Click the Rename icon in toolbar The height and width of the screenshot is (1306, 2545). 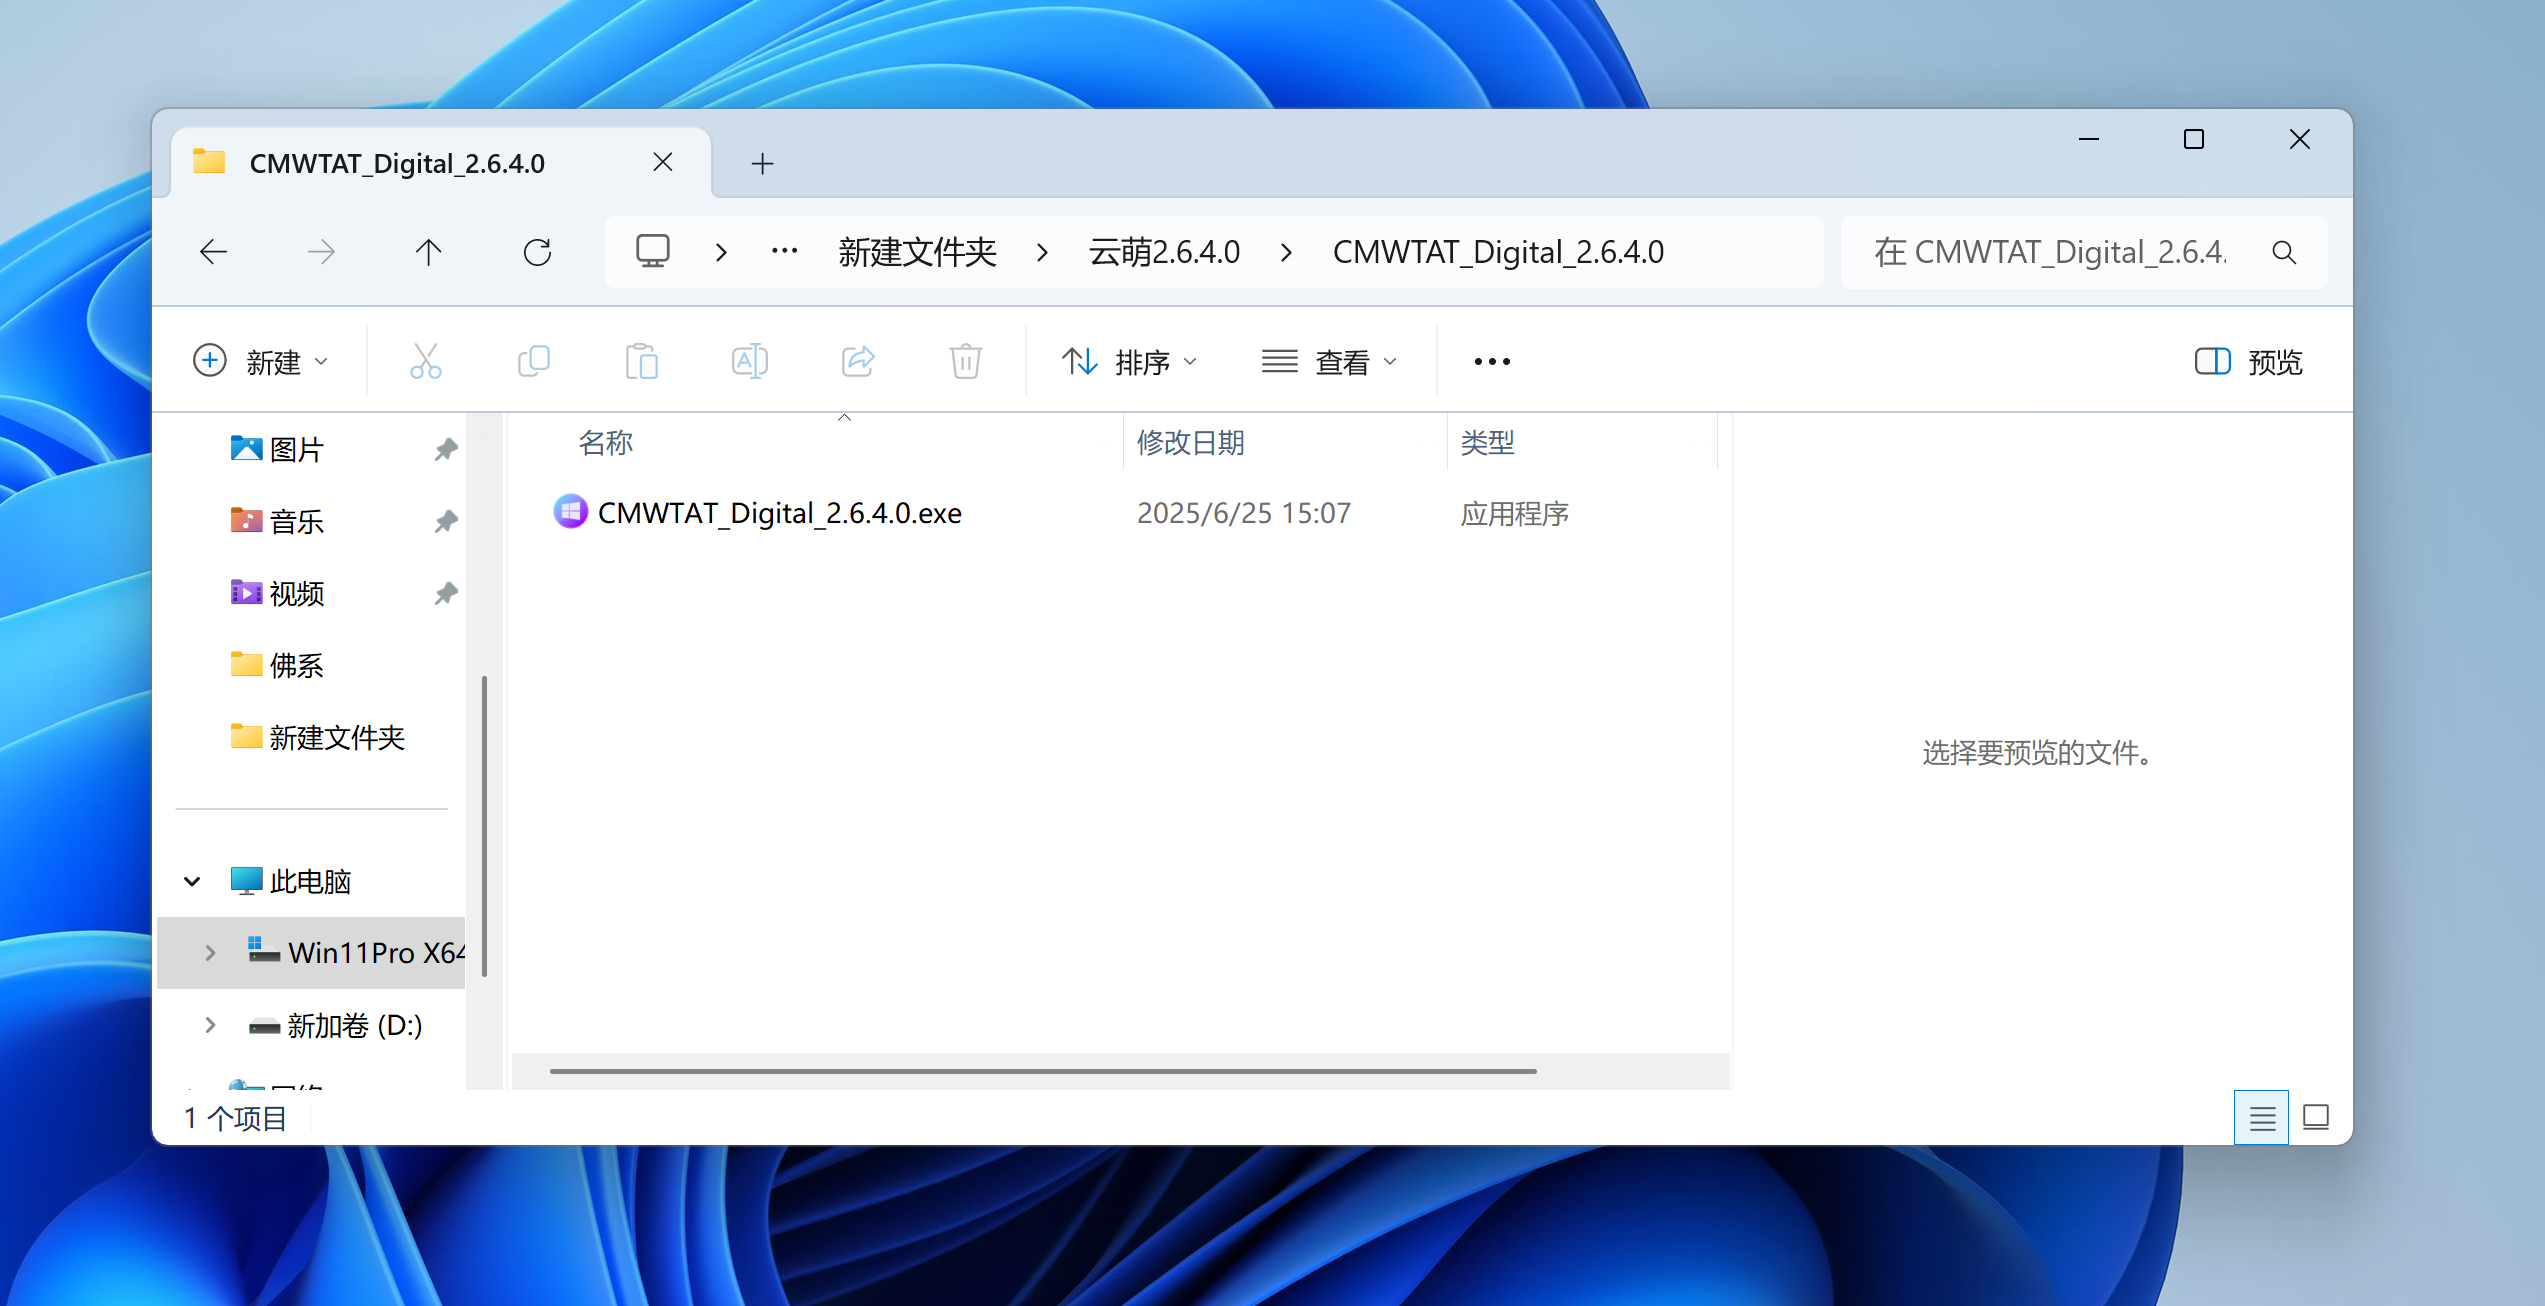click(x=749, y=361)
